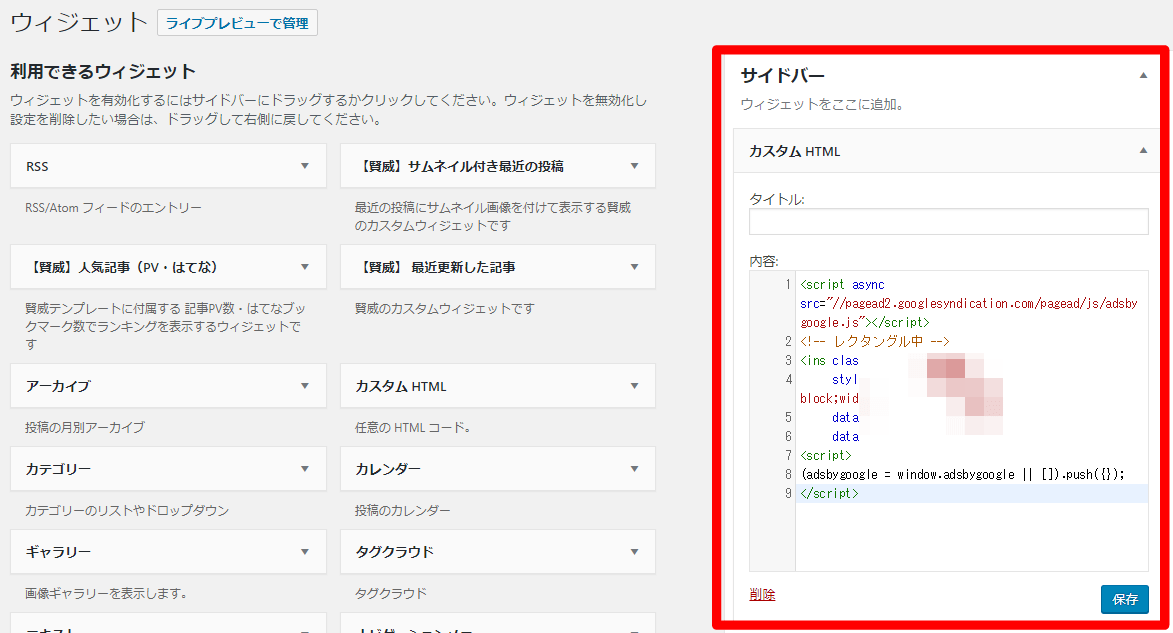
Task: Select the RSS widget title
Action: pos(37,167)
